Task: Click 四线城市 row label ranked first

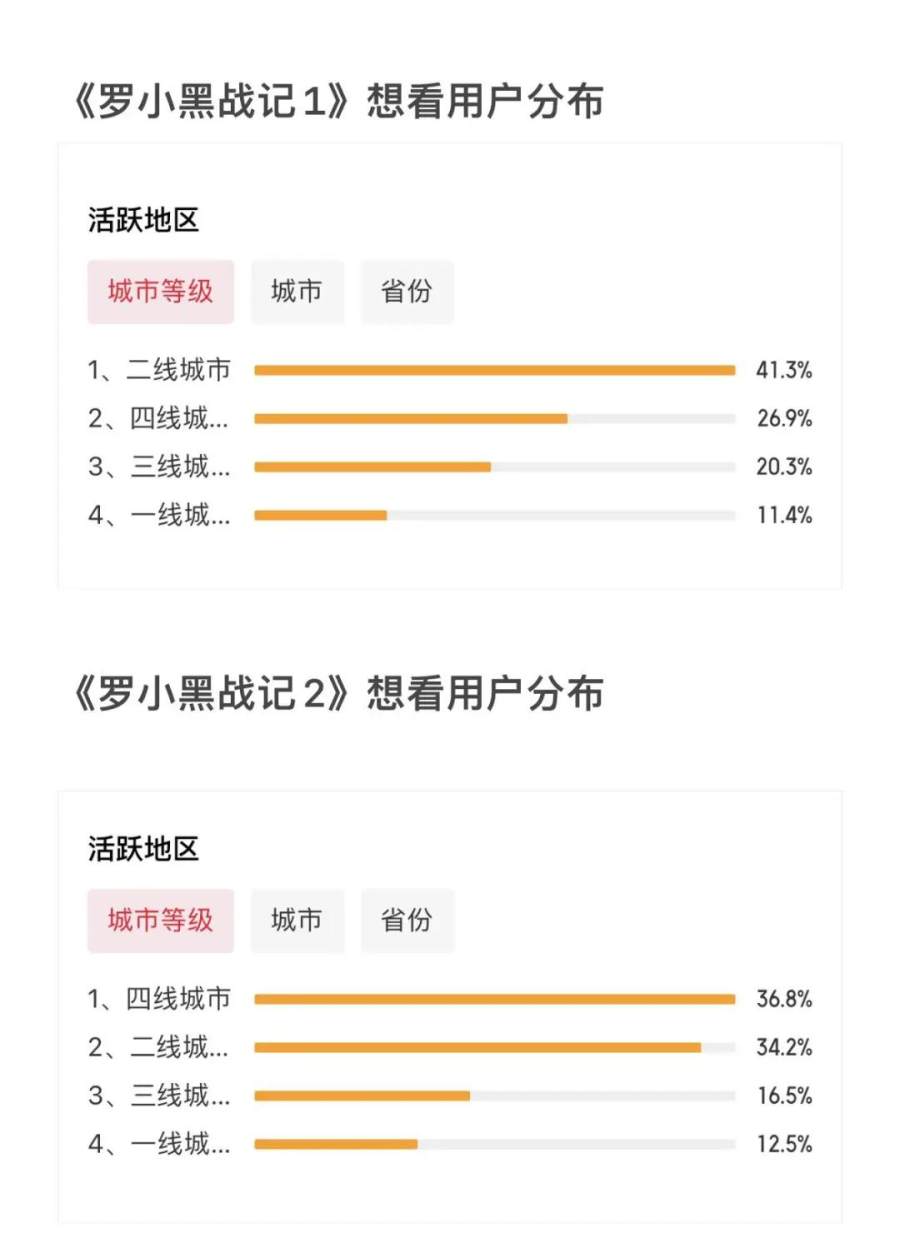Action: click(x=160, y=999)
